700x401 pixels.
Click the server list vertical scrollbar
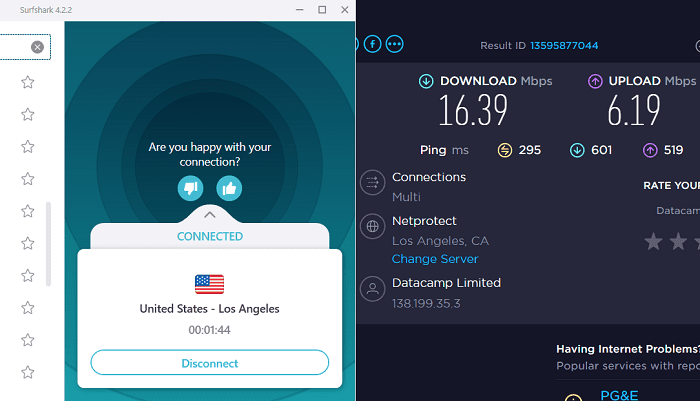tap(49, 230)
